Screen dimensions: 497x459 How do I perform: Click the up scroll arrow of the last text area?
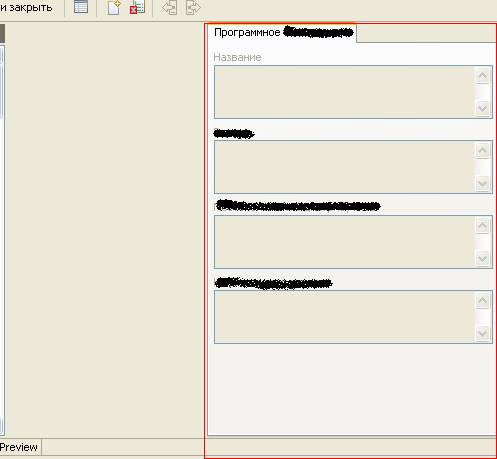[482, 301]
